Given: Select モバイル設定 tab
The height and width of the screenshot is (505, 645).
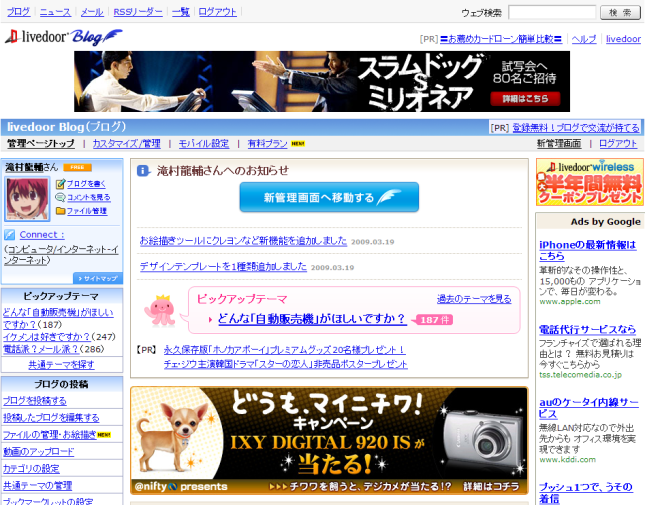Looking at the screenshot, I should [204, 144].
